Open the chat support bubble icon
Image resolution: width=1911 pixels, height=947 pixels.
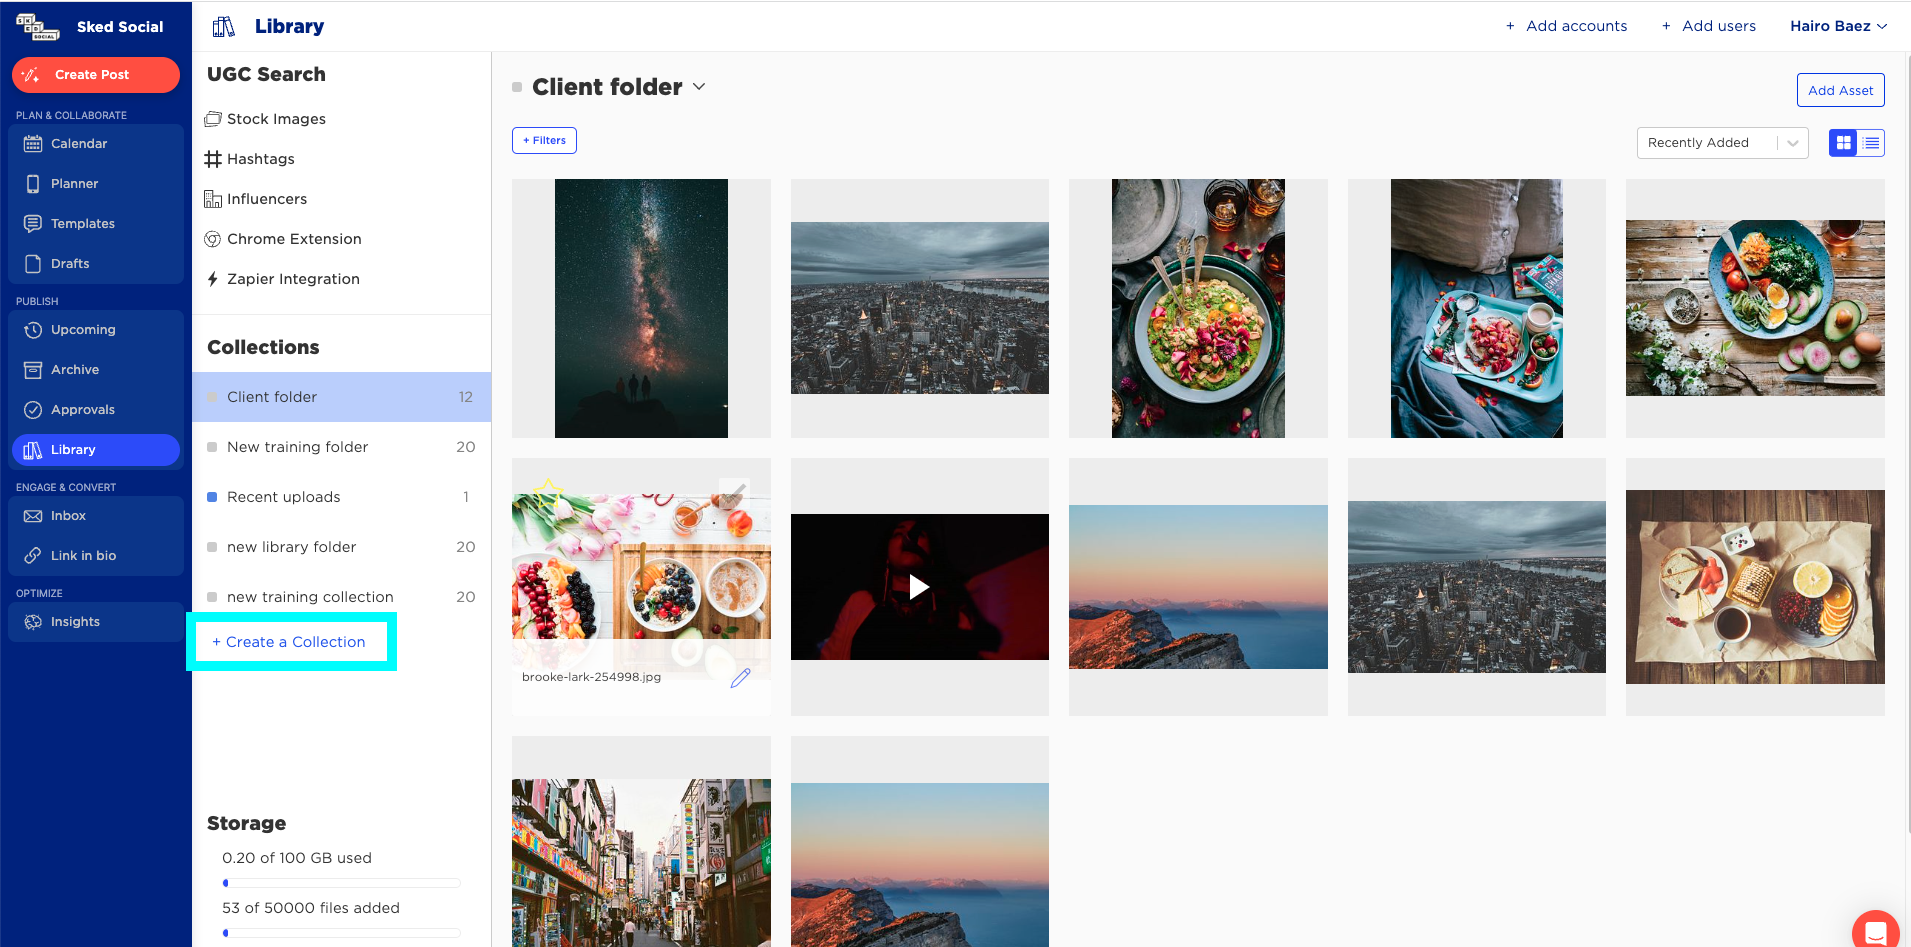1875,932
